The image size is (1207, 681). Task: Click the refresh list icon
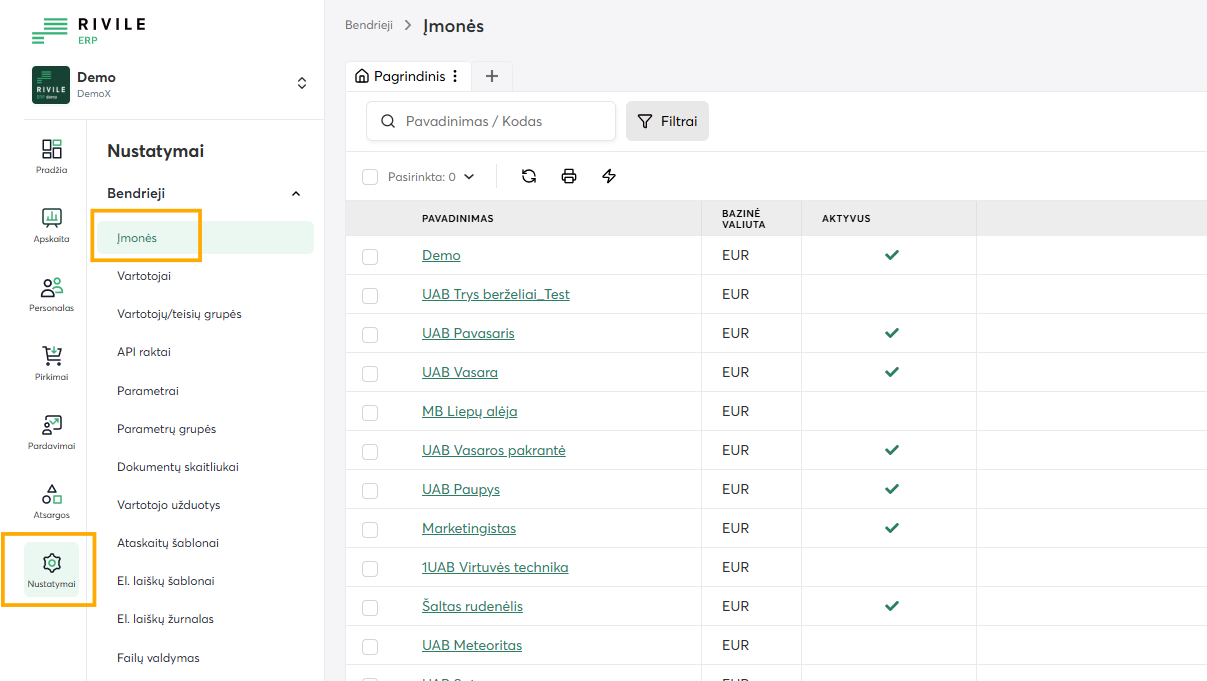click(x=529, y=176)
